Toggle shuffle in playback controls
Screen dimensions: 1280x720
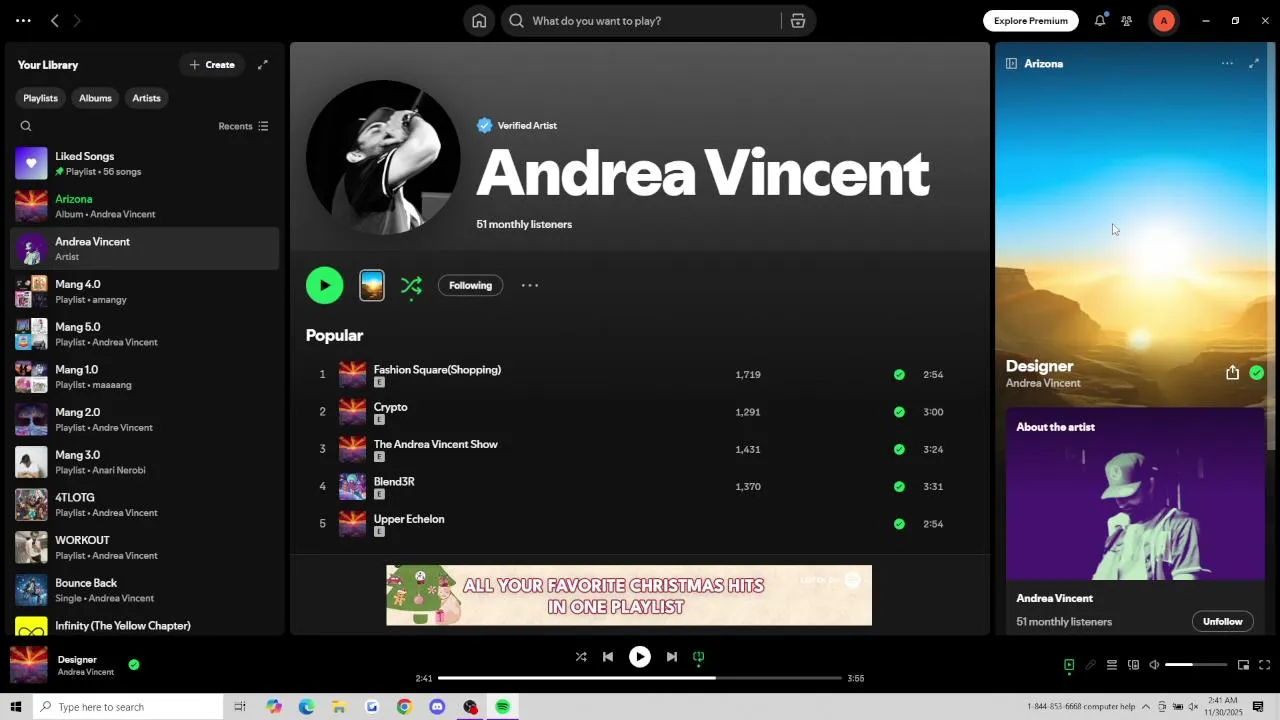[581, 657]
